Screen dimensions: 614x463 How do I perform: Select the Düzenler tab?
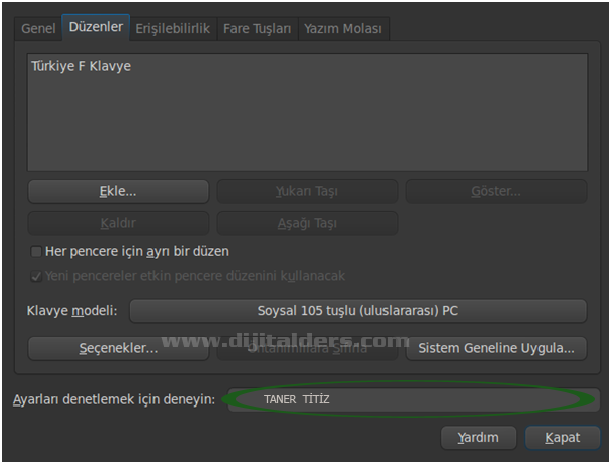tap(96, 27)
